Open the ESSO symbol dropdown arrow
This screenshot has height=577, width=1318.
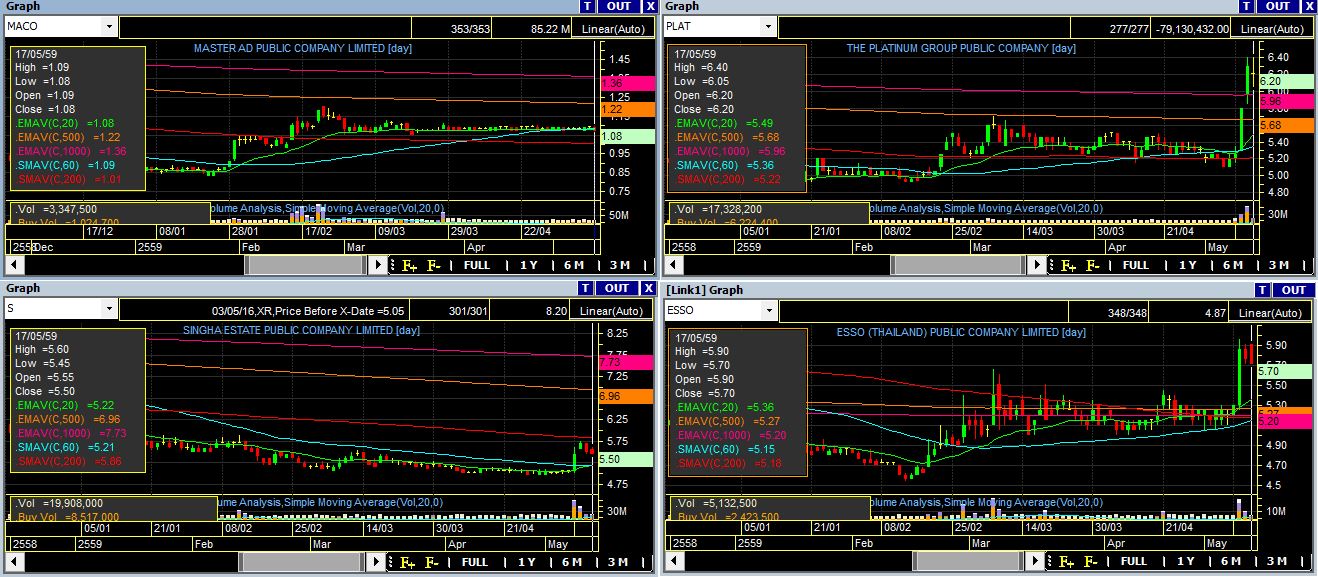click(768, 311)
